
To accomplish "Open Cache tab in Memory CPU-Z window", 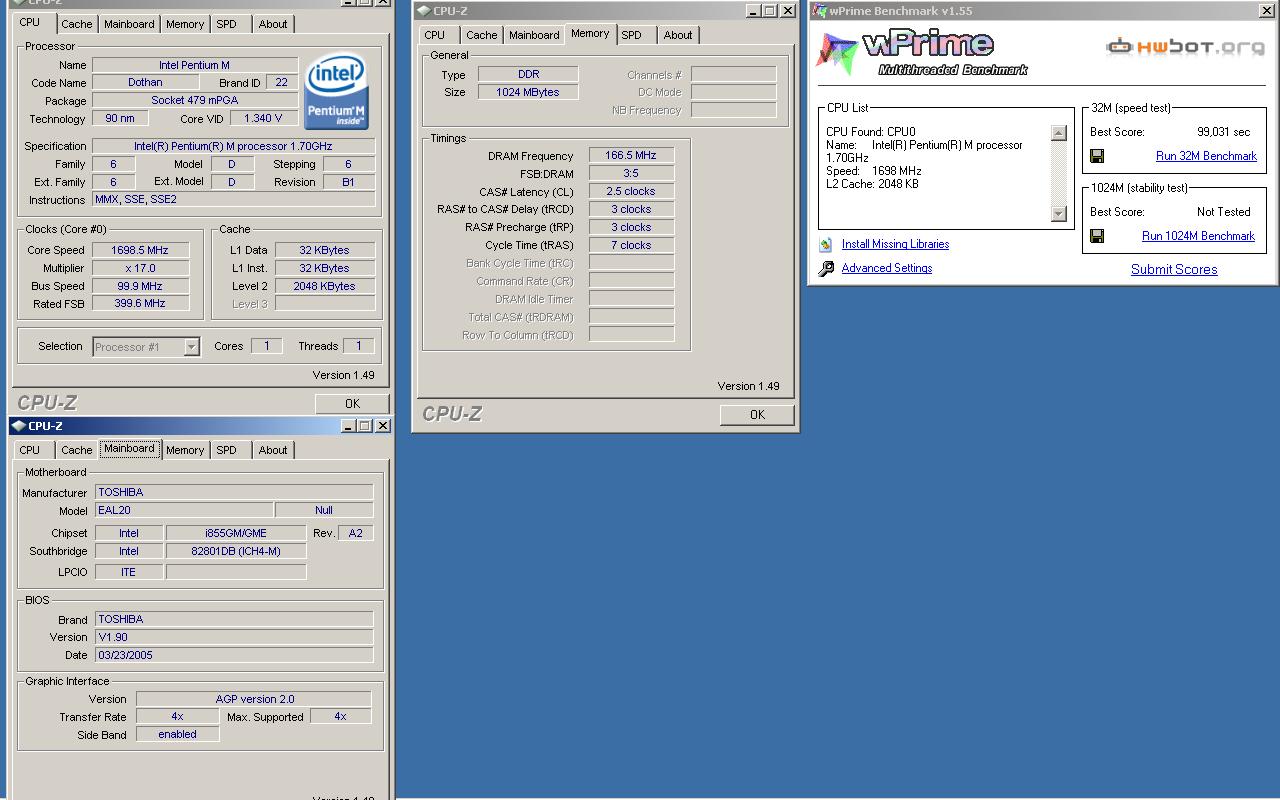I will coord(481,35).
